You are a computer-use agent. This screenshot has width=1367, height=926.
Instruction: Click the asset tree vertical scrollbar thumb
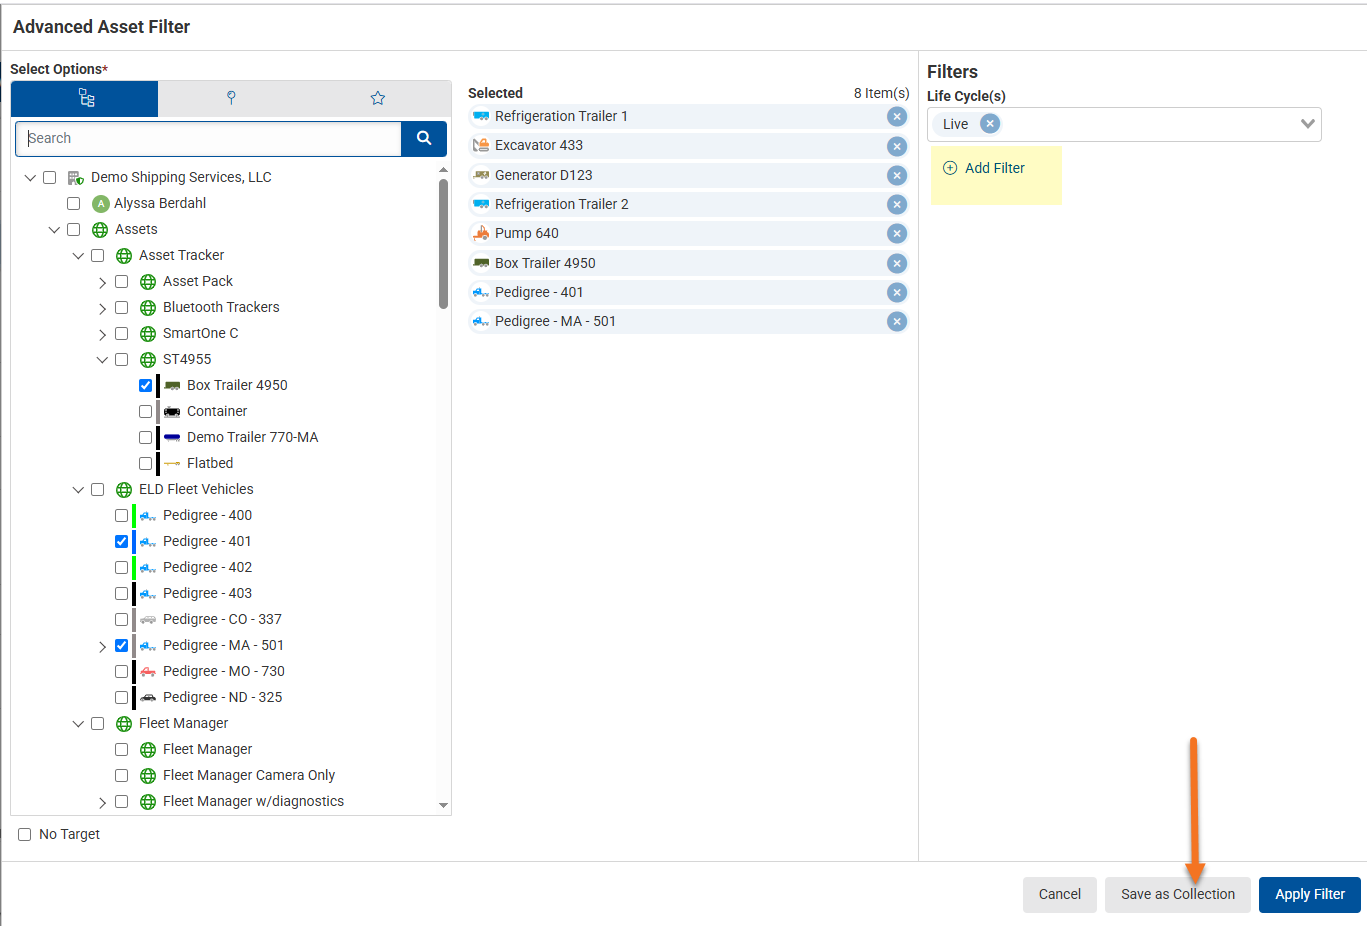tap(443, 244)
